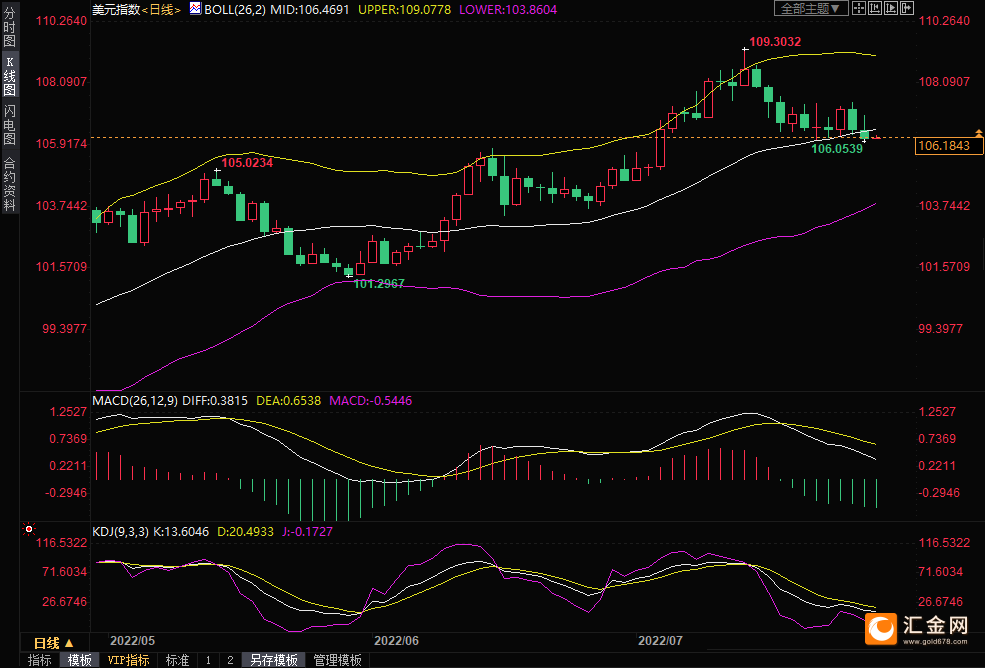Click the 2022/06 date axis label
Screen dimensions: 985x668
point(396,641)
